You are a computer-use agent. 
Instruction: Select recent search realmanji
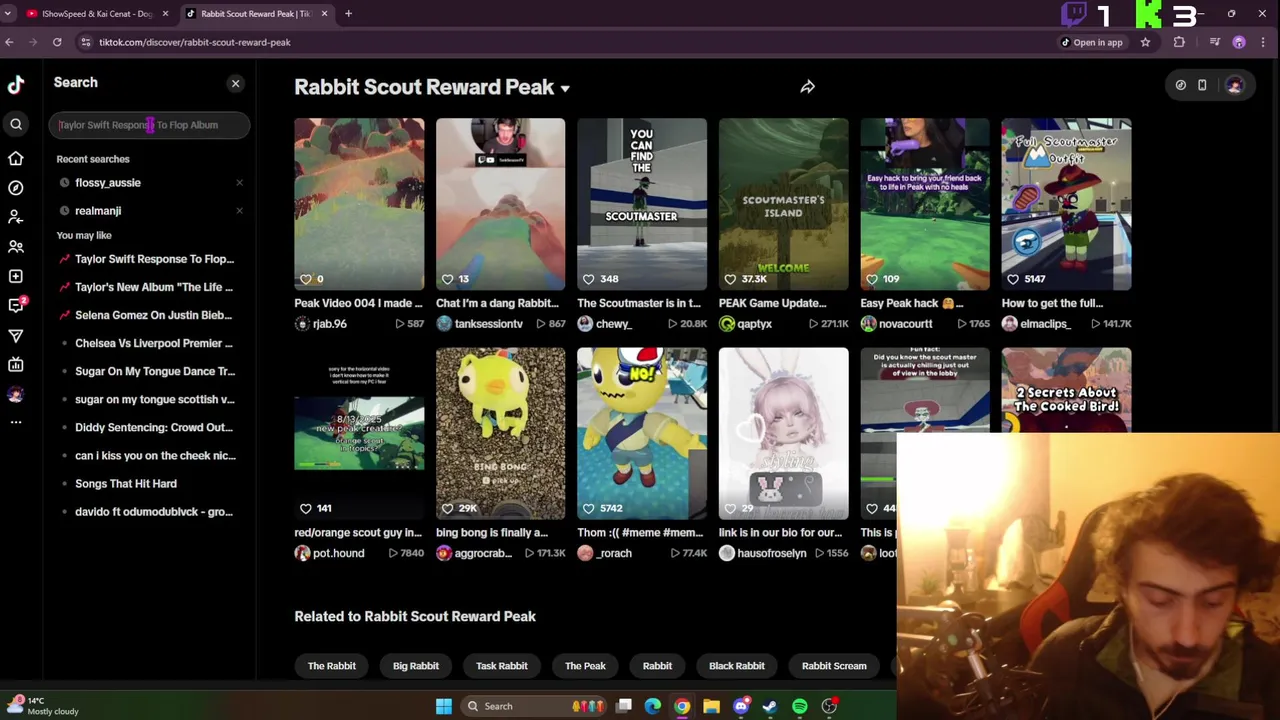click(98, 211)
